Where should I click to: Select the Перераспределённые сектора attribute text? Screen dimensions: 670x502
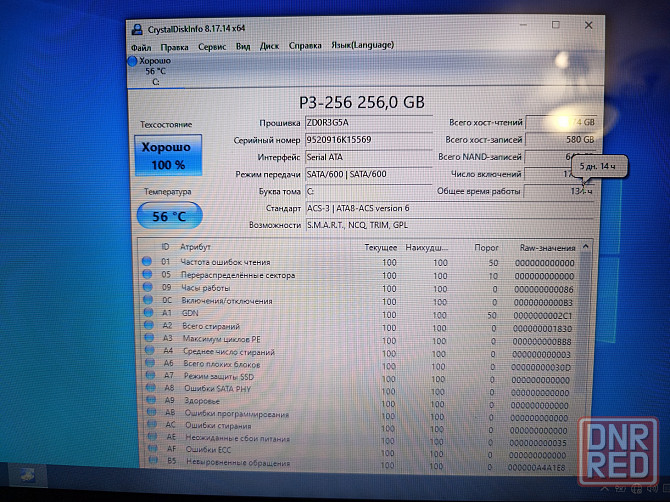tap(238, 275)
